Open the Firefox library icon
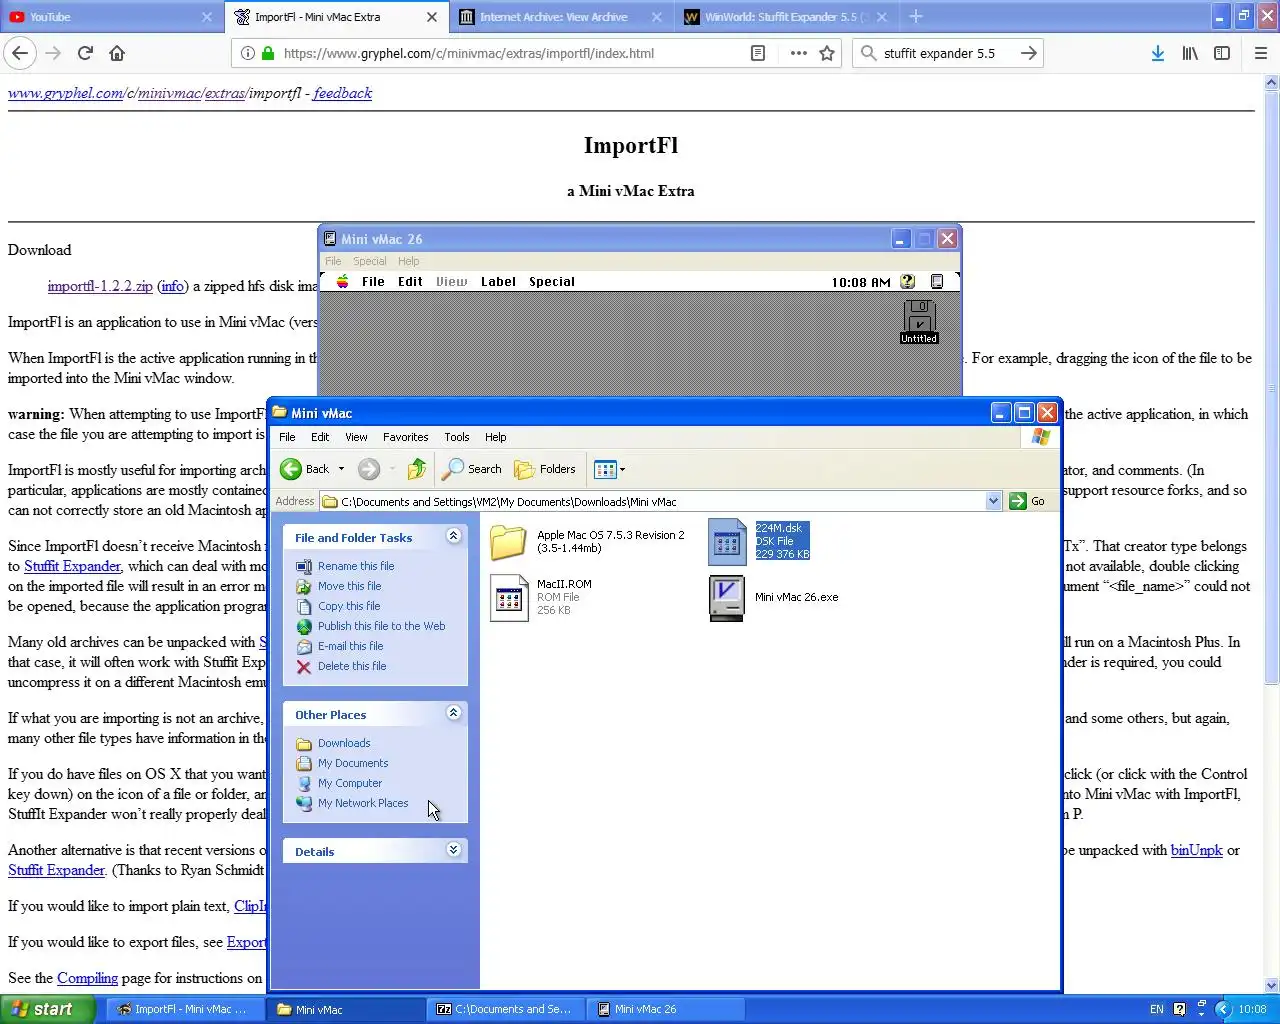1280x1024 pixels. 1190,53
